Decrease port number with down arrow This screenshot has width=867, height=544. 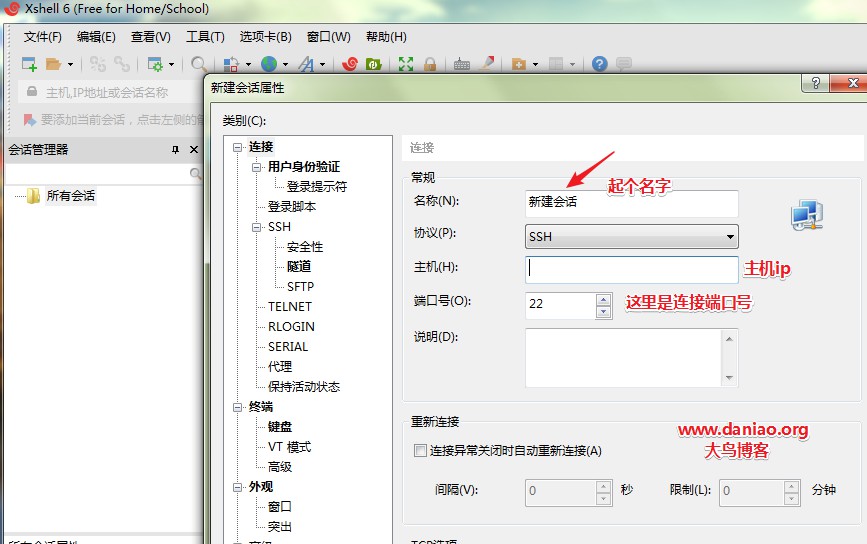[x=604, y=312]
